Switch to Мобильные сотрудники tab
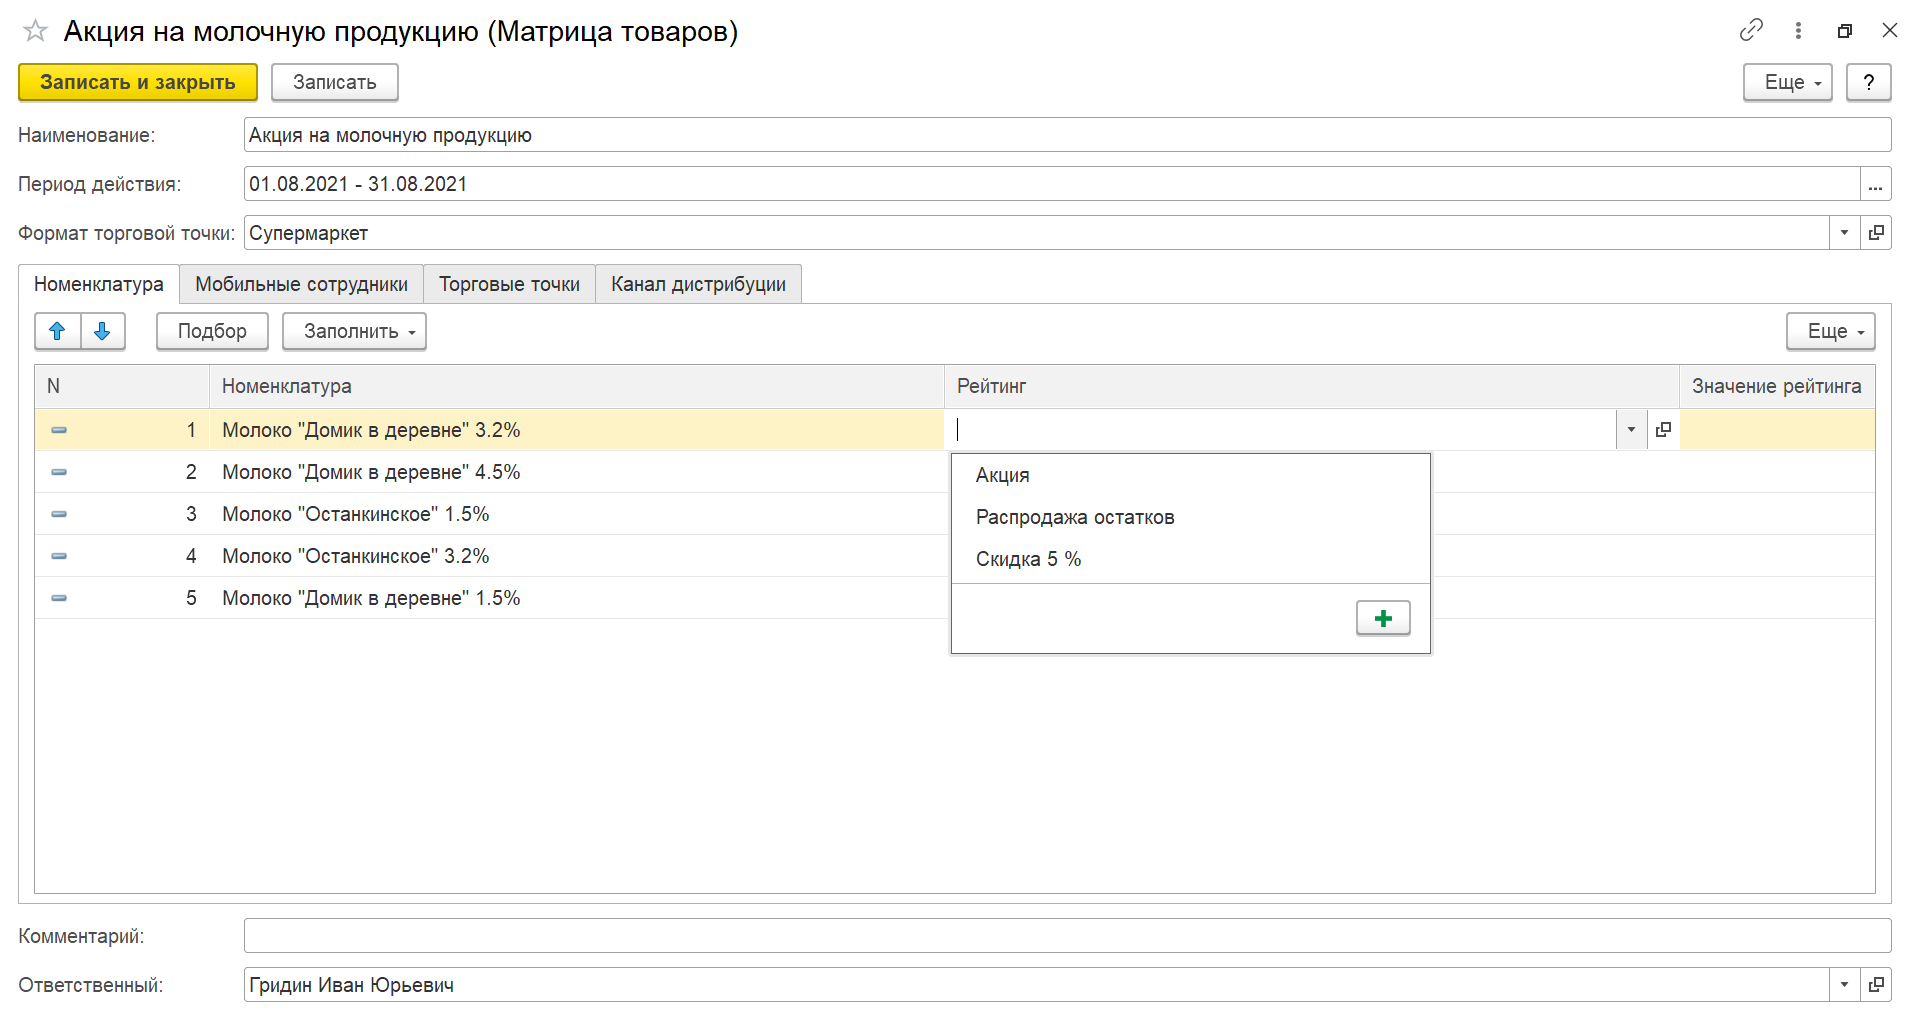The image size is (1920, 1014). [x=301, y=284]
